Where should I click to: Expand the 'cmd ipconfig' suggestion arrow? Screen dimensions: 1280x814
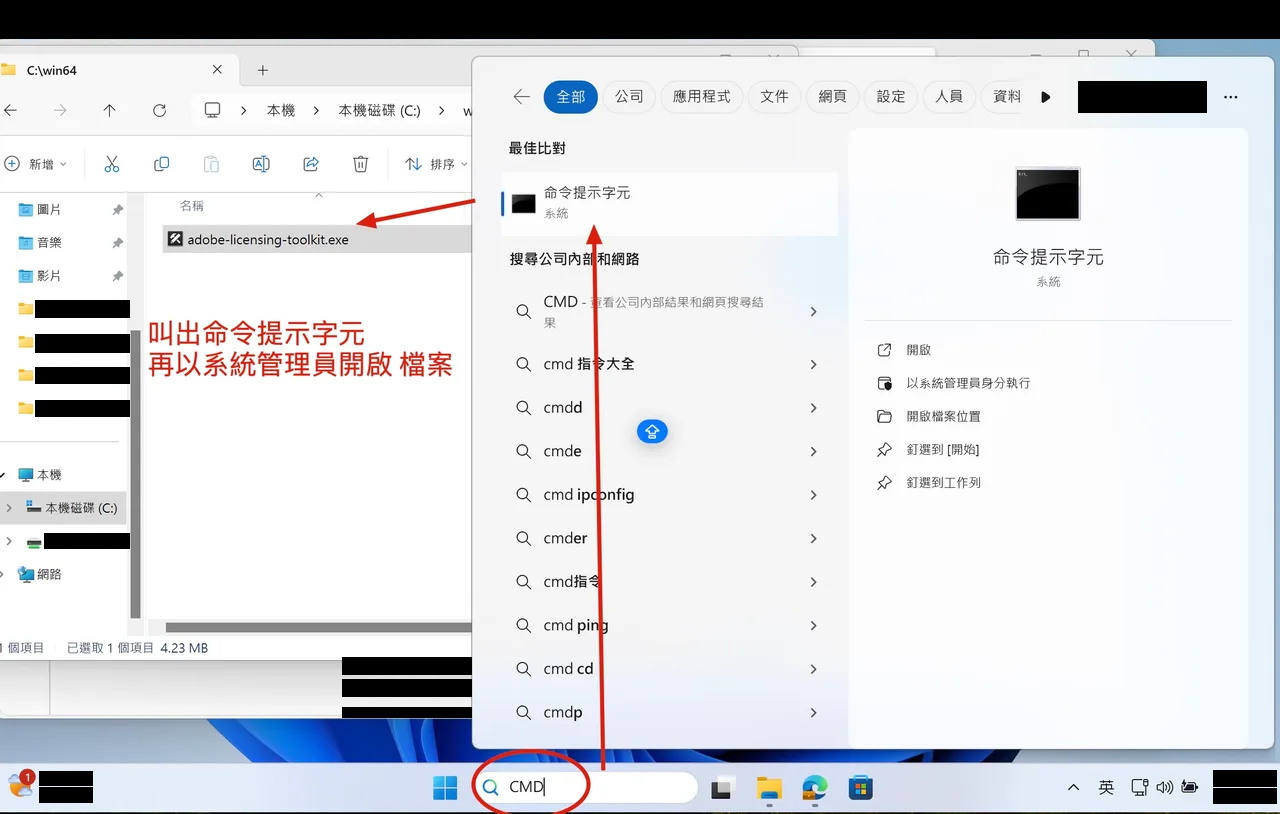[x=813, y=495]
